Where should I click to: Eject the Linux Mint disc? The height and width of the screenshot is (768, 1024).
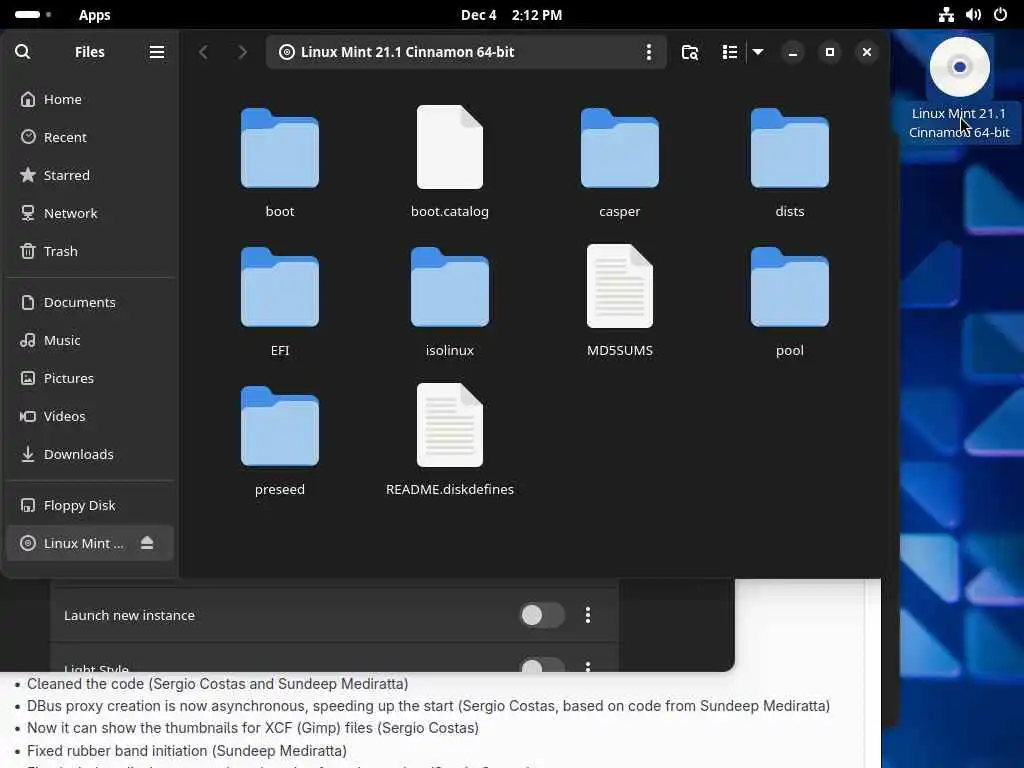click(147, 543)
